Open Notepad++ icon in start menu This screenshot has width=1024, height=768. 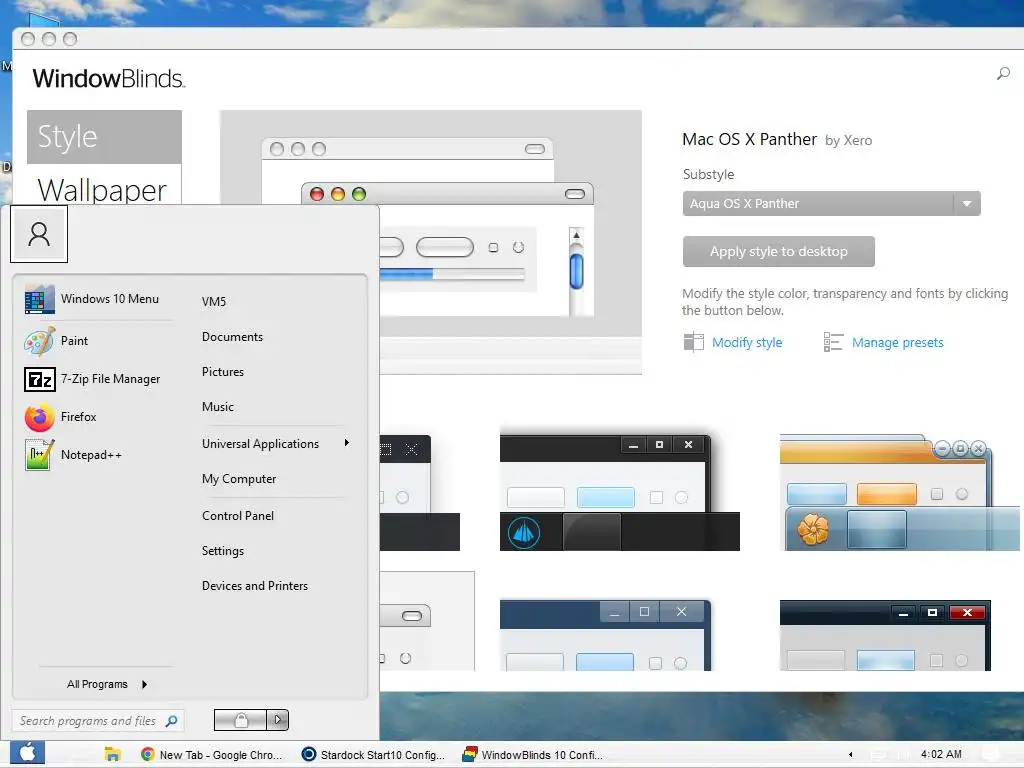[39, 455]
